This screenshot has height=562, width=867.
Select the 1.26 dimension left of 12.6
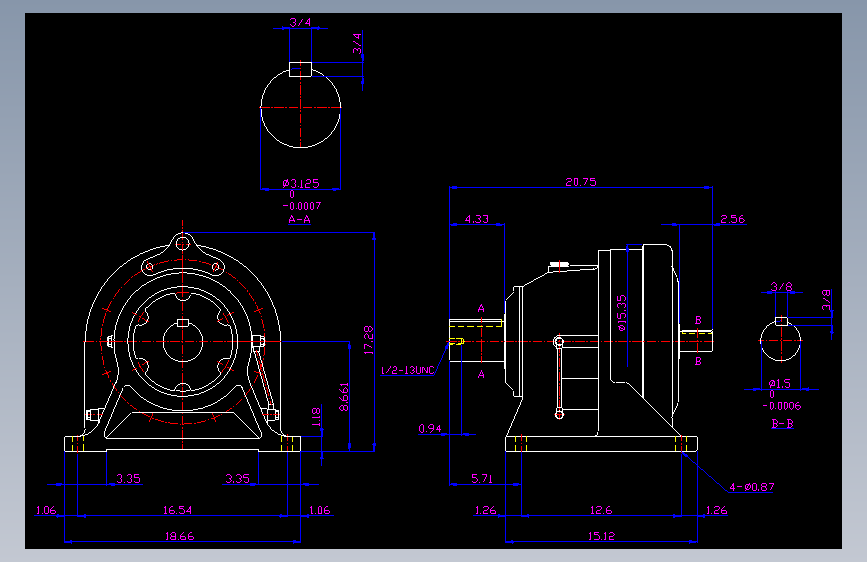click(485, 510)
